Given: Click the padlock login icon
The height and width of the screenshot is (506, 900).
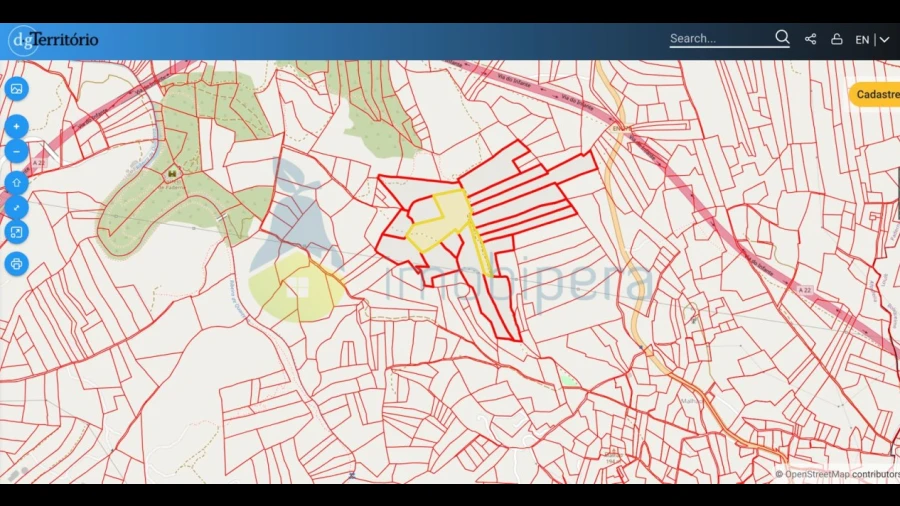Looking at the screenshot, I should (837, 39).
